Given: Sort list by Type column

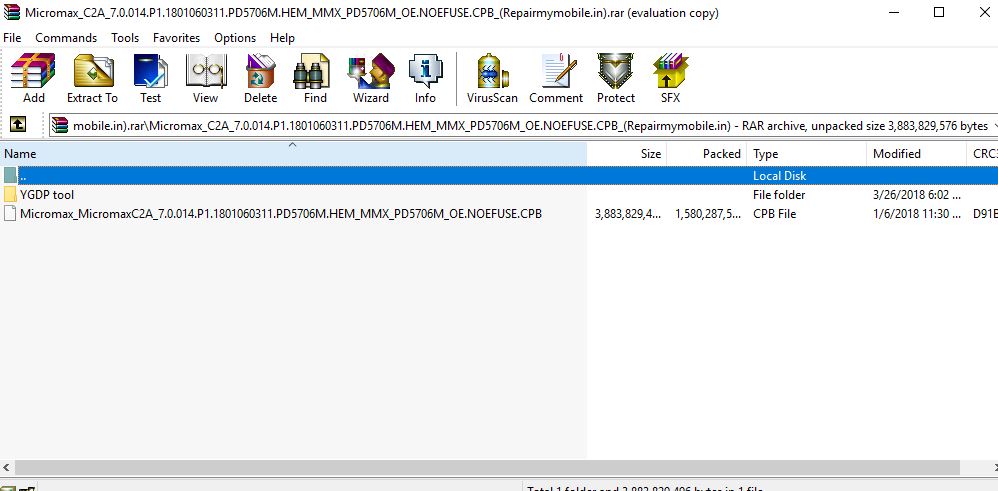Looking at the screenshot, I should coord(806,153).
